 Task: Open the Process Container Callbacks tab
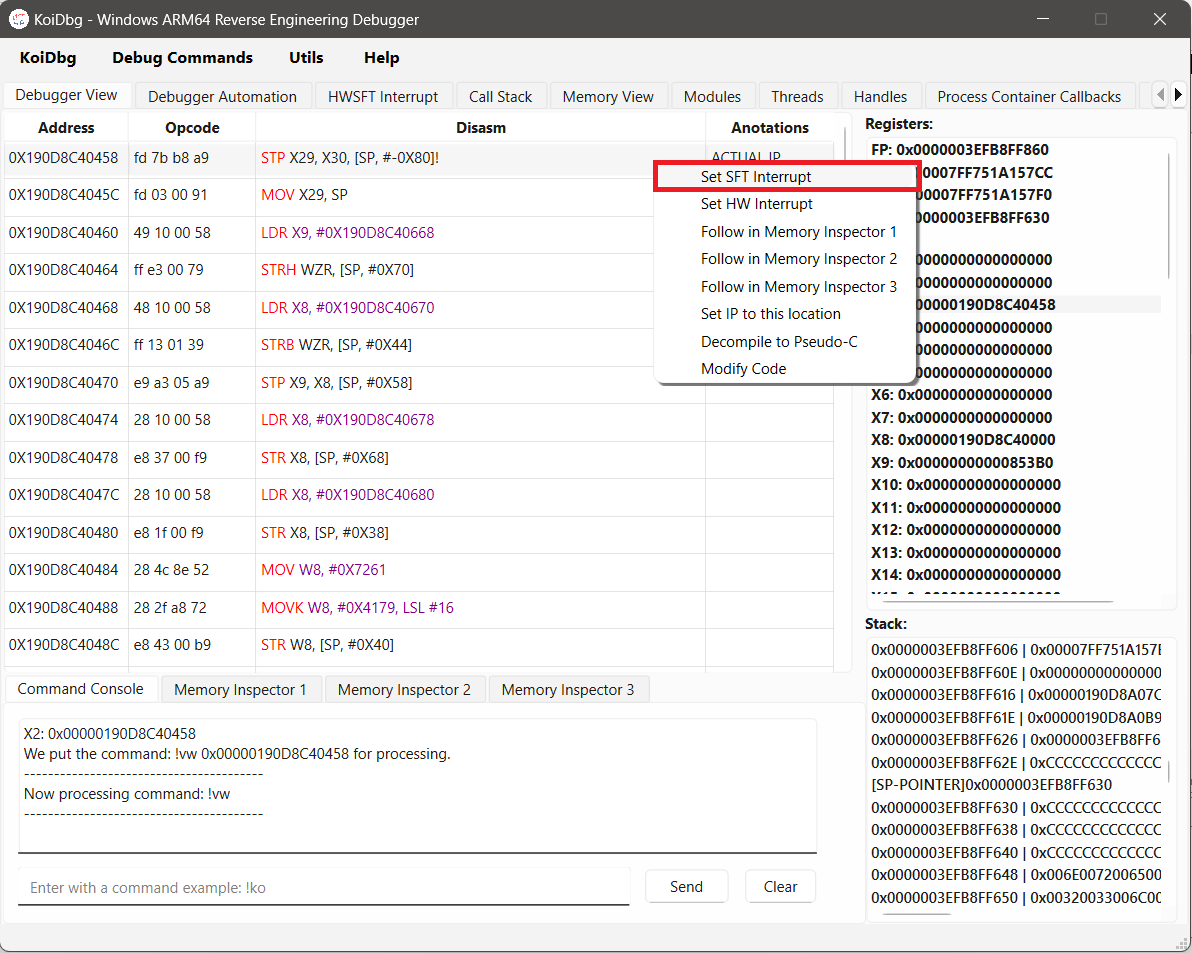click(1029, 97)
